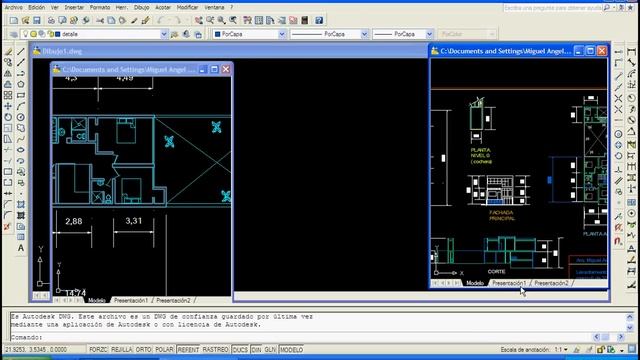This screenshot has width=640, height=360.
Task: Select the Erase modify tool
Action: point(8,51)
